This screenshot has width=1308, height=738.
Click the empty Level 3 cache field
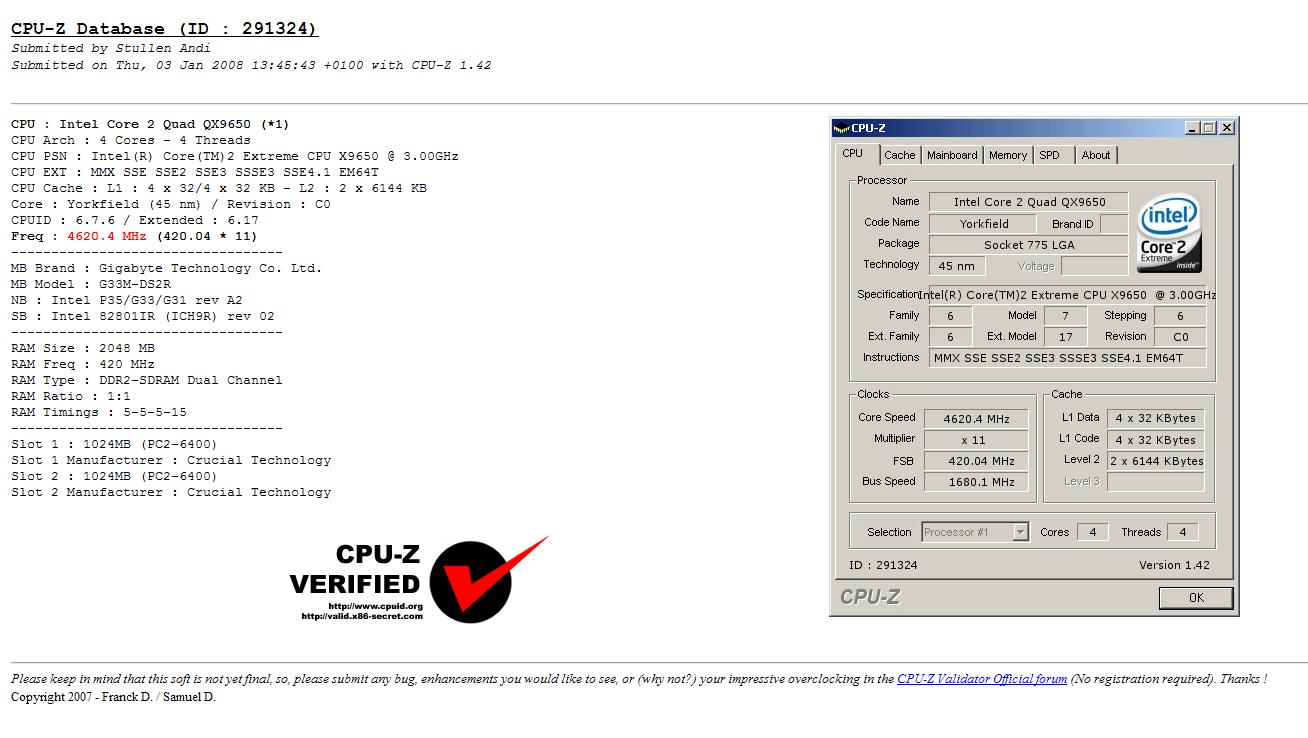[1156, 482]
